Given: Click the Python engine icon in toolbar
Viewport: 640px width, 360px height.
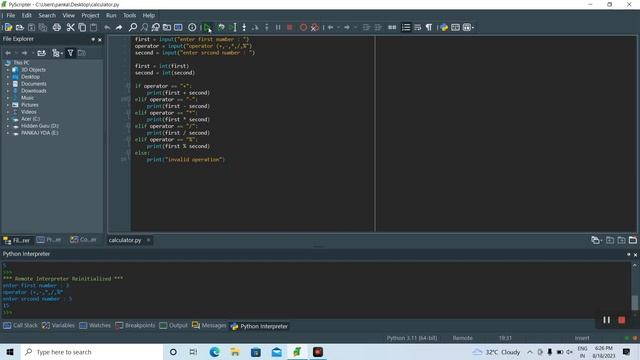Looking at the screenshot, I should (x=444, y=27).
